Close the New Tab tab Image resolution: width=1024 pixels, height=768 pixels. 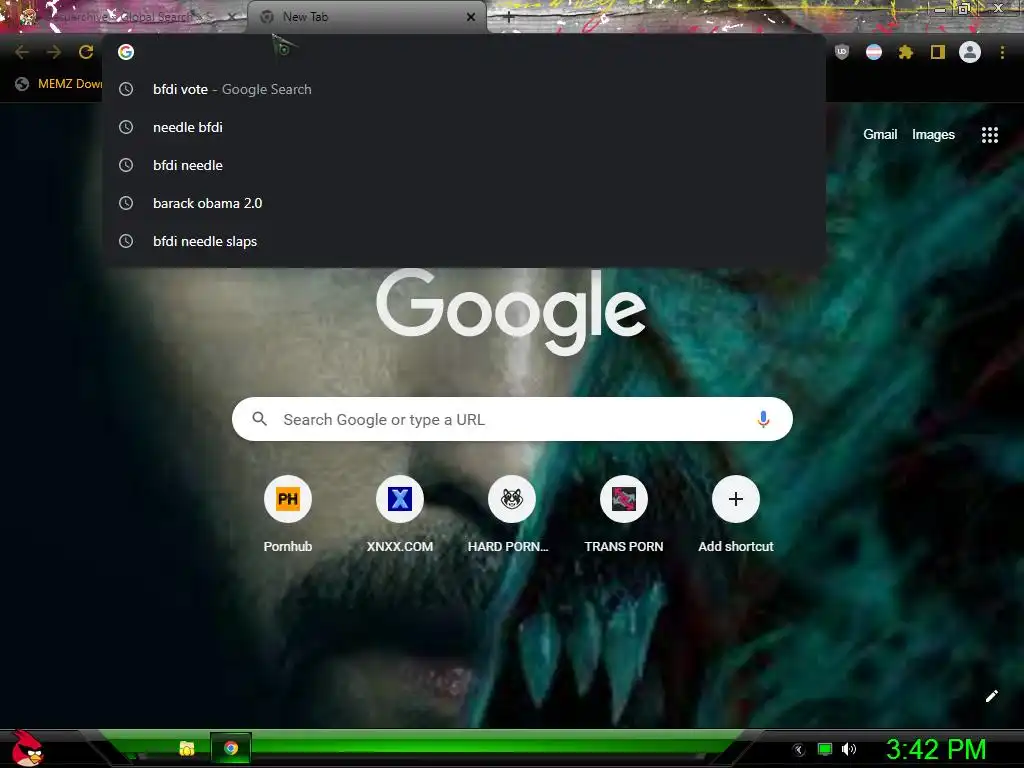[x=471, y=17]
